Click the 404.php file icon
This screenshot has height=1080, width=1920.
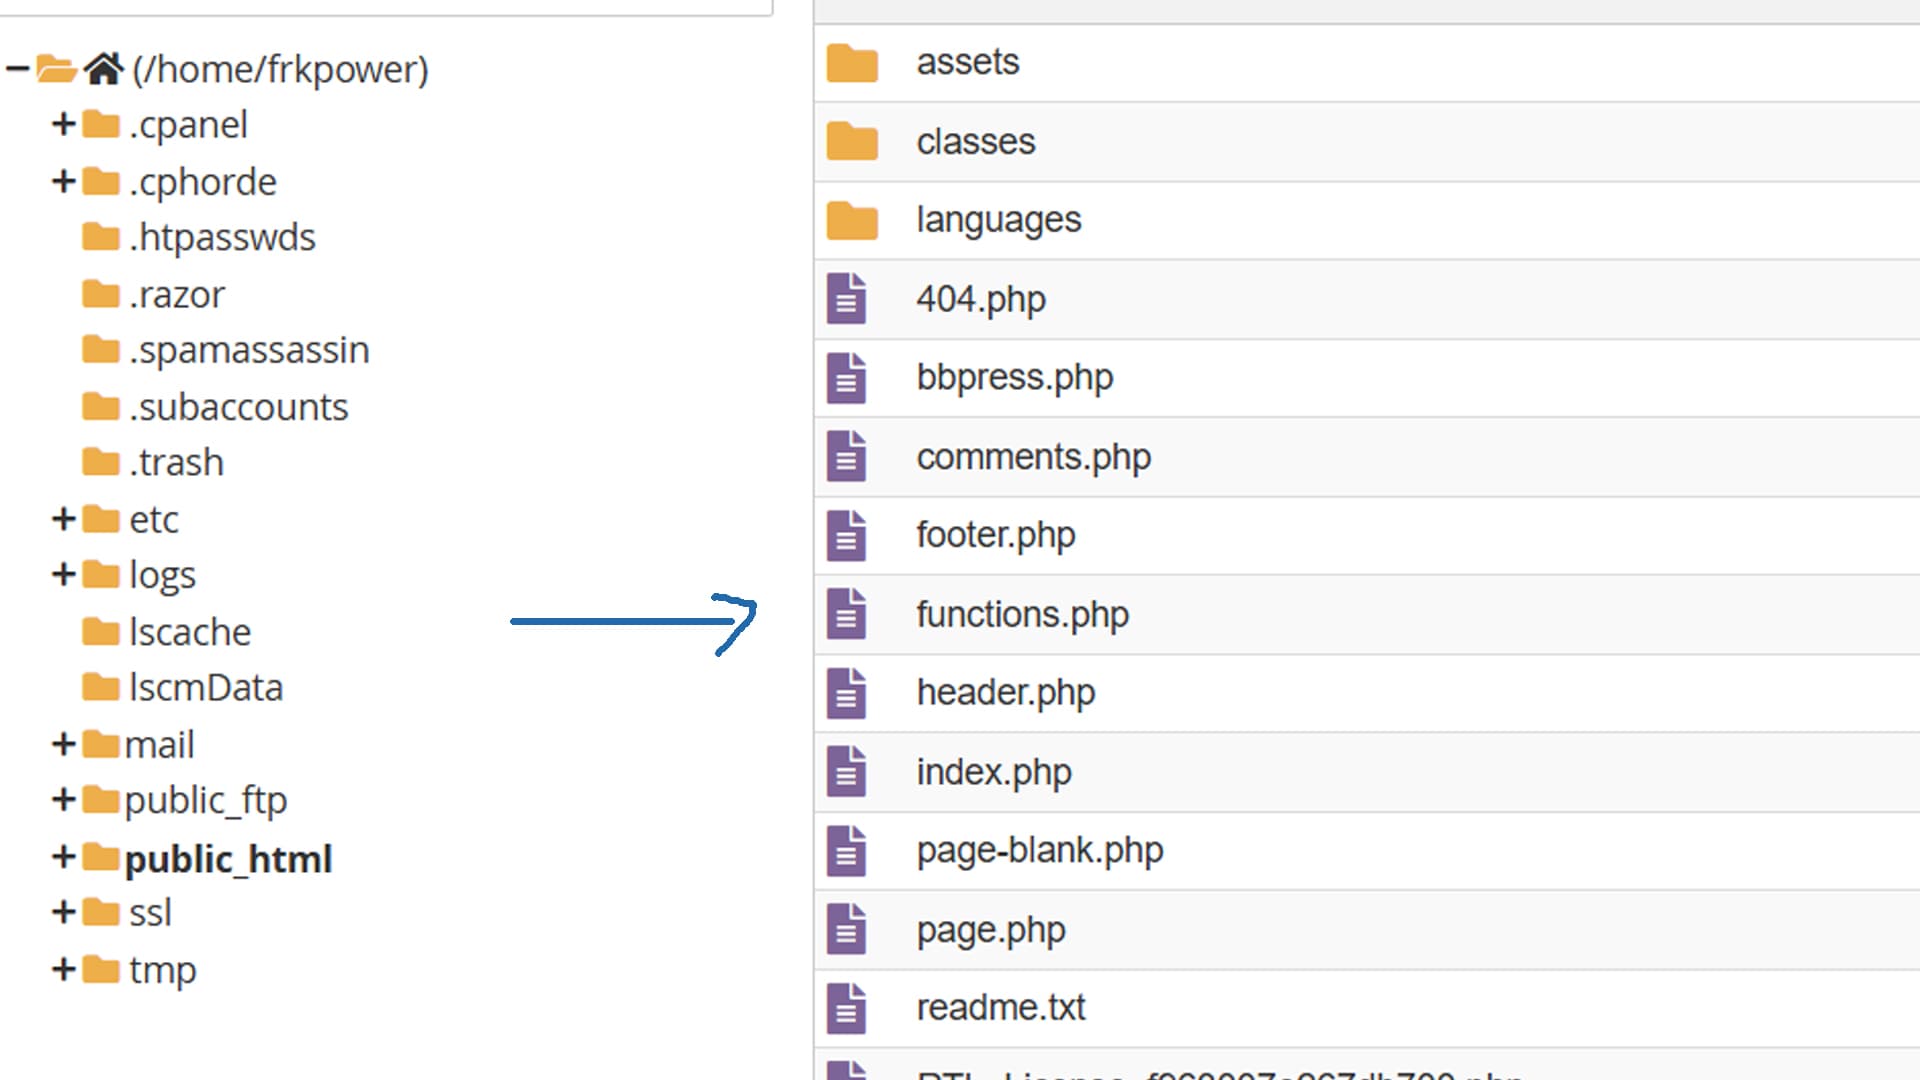pyautogui.click(x=846, y=298)
